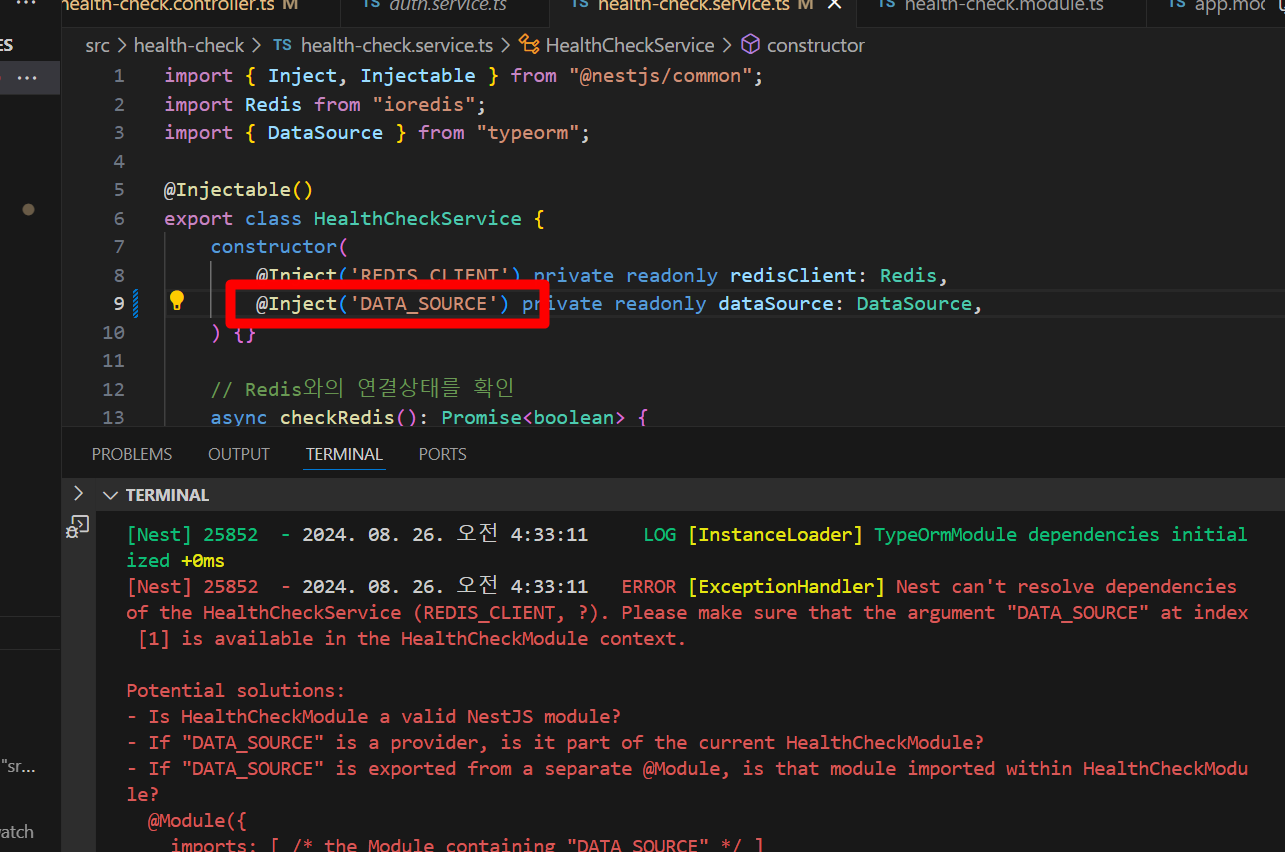
Task: Click the src breadcrumb segment
Action: 97,45
